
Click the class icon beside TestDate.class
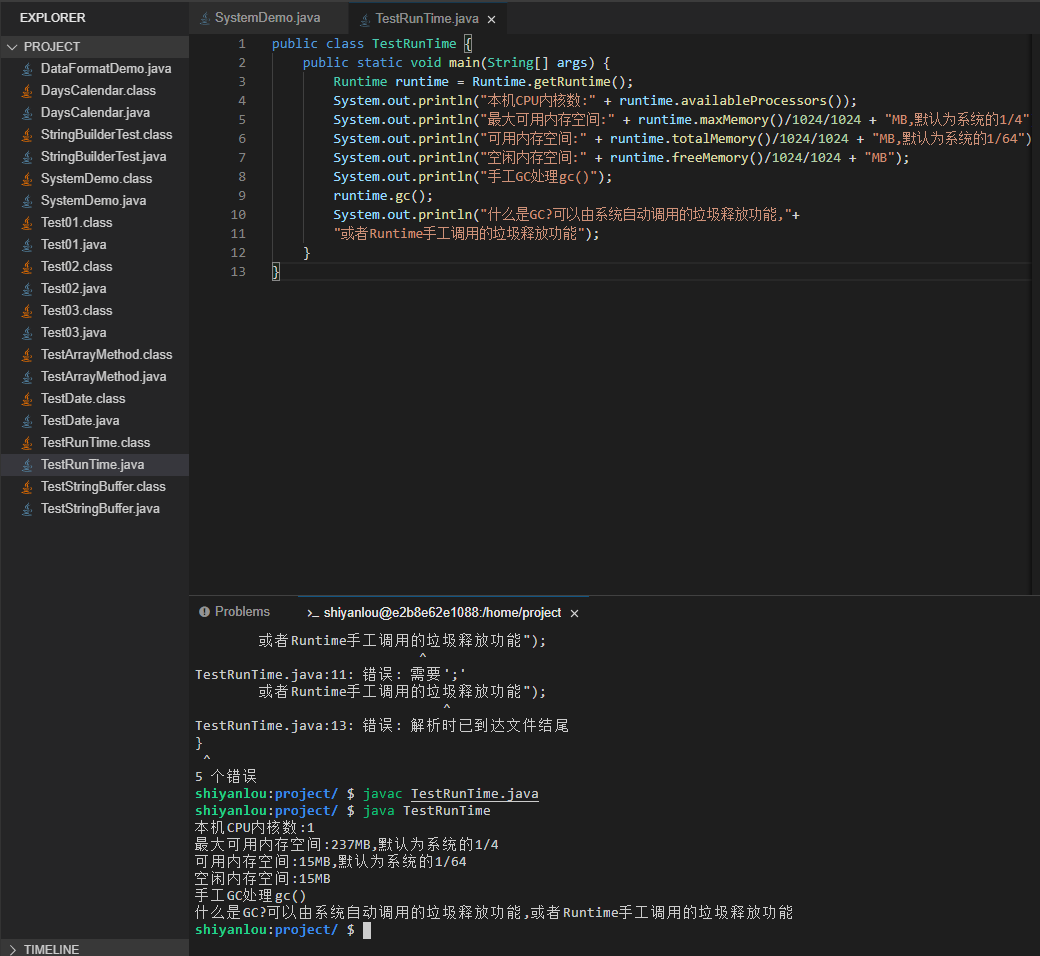tap(27, 399)
